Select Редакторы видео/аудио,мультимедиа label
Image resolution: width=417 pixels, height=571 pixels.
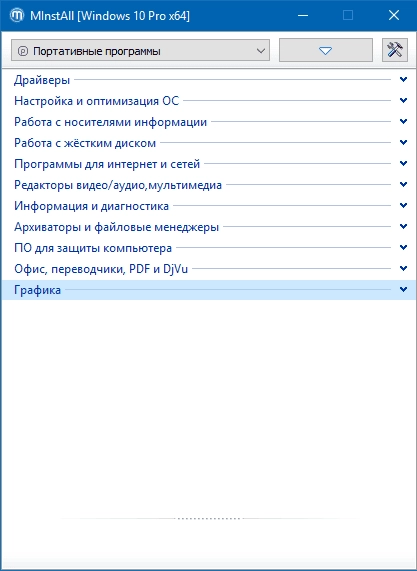[118, 185]
